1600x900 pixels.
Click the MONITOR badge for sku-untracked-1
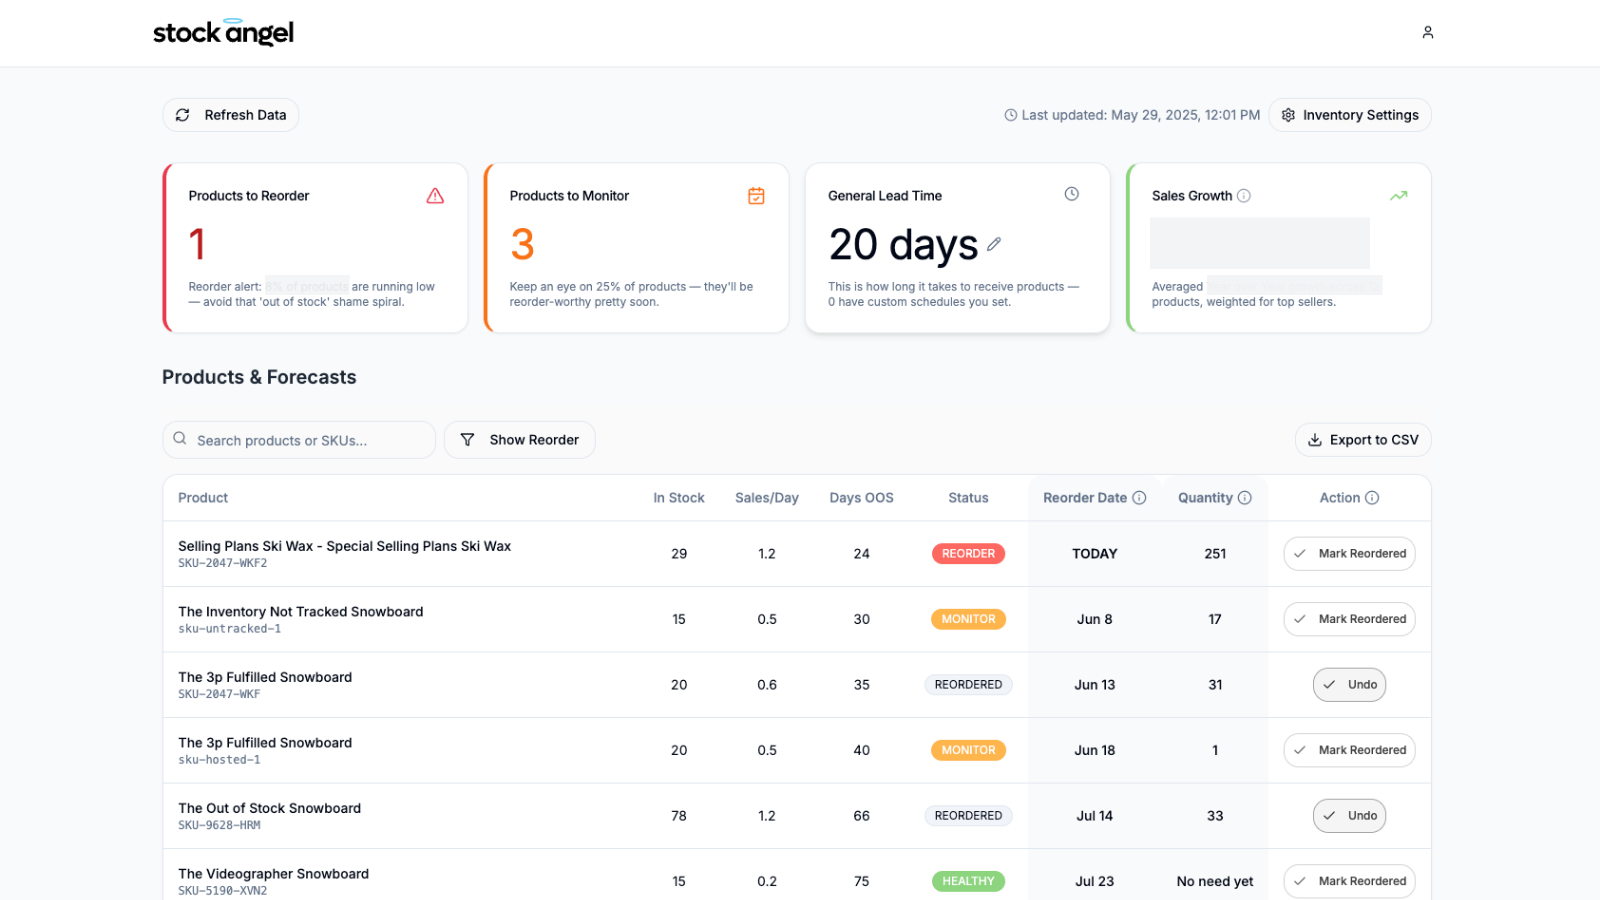click(x=968, y=619)
